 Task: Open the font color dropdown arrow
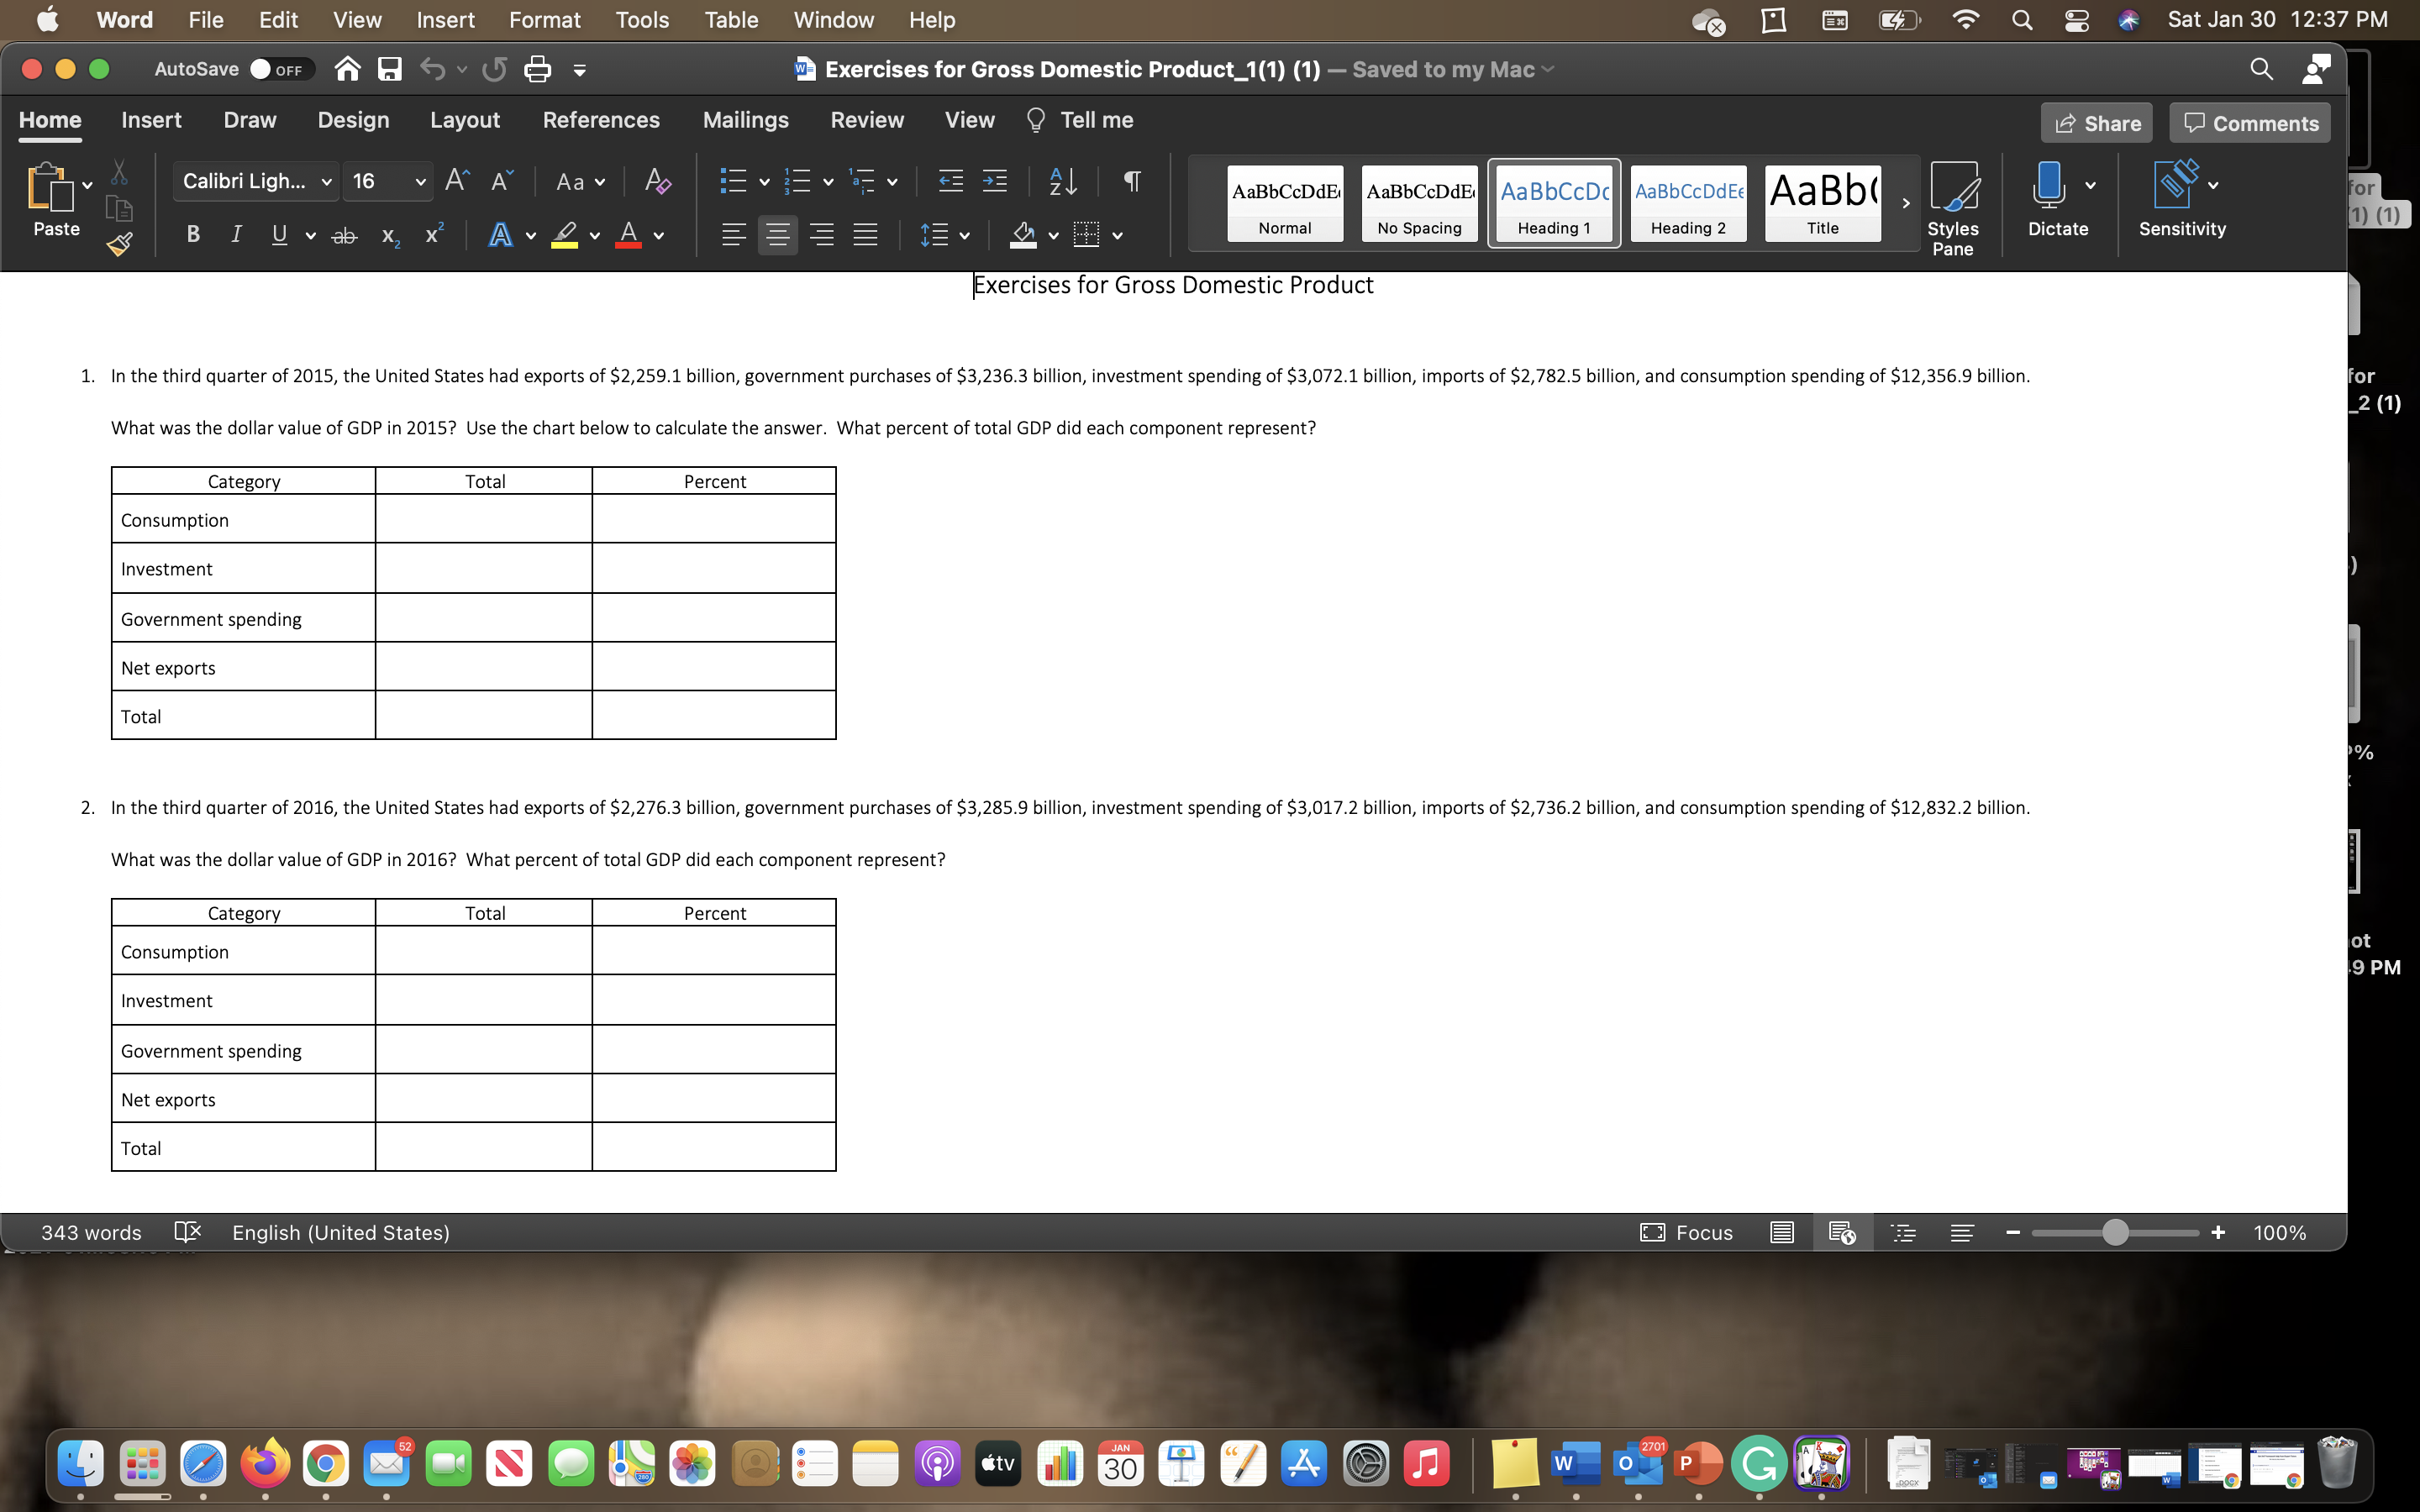click(x=658, y=236)
